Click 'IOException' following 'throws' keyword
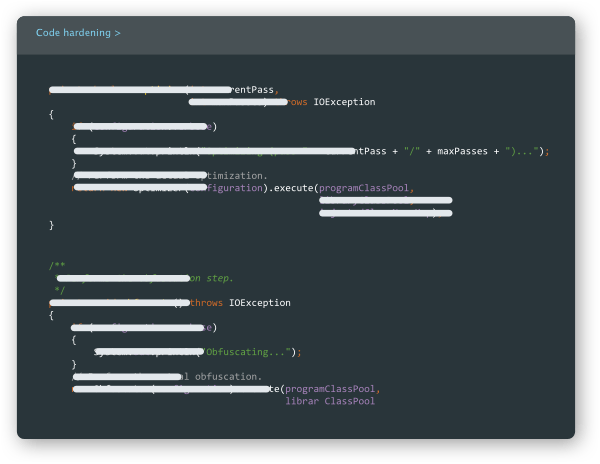This screenshot has height=464, width=600. pos(260,303)
